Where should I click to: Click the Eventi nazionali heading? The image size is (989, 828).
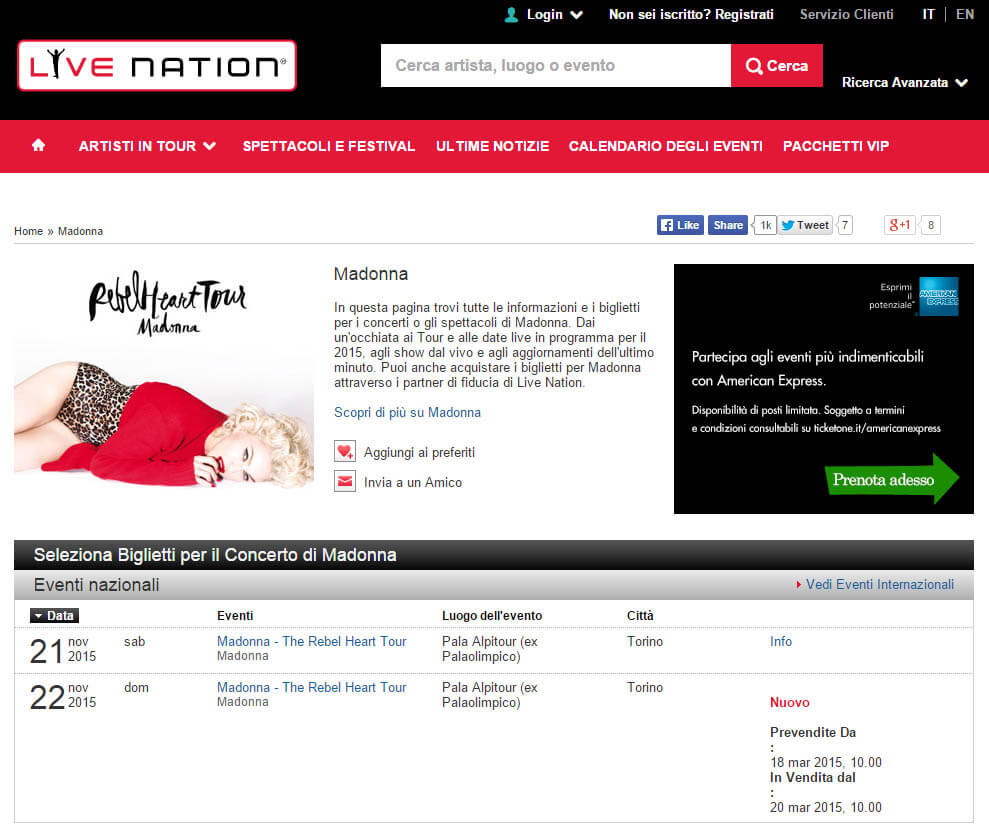(x=96, y=585)
